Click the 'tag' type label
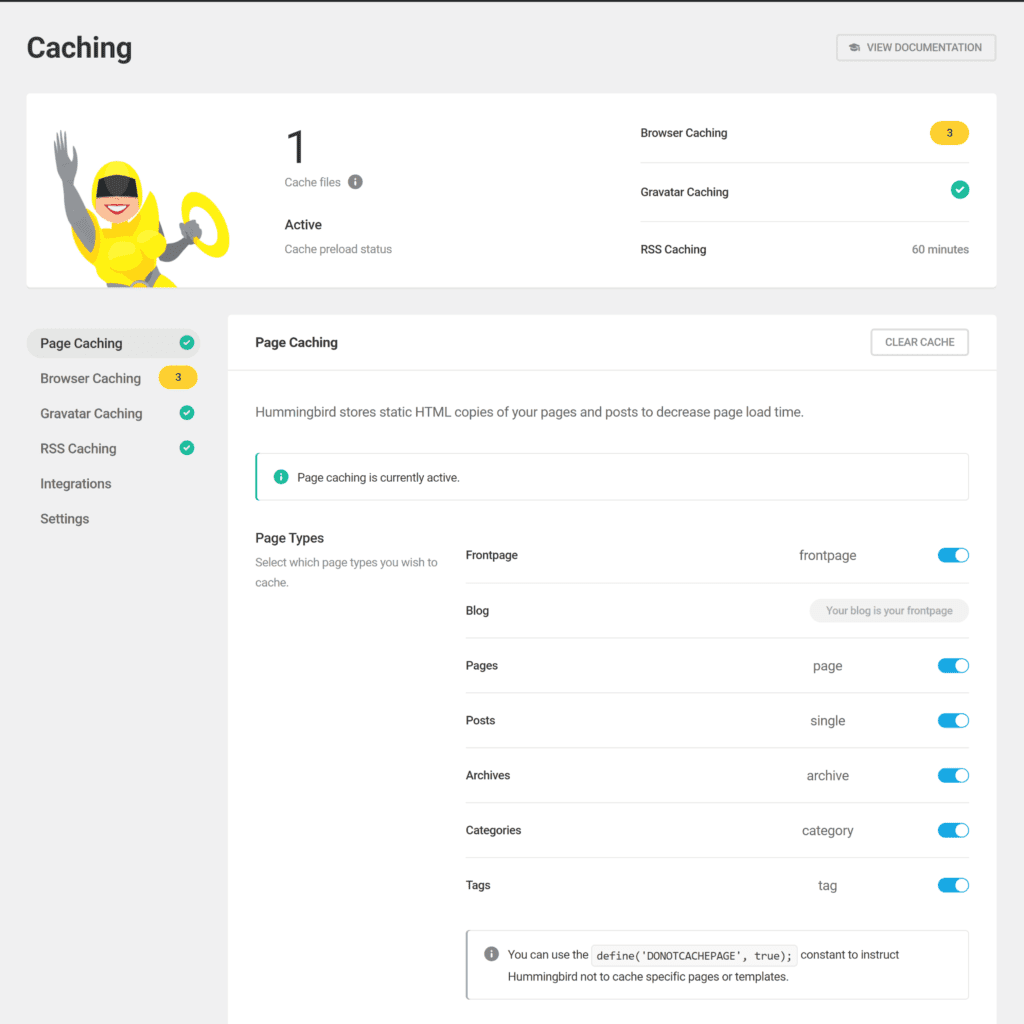This screenshot has height=1024, width=1024. coord(827,886)
